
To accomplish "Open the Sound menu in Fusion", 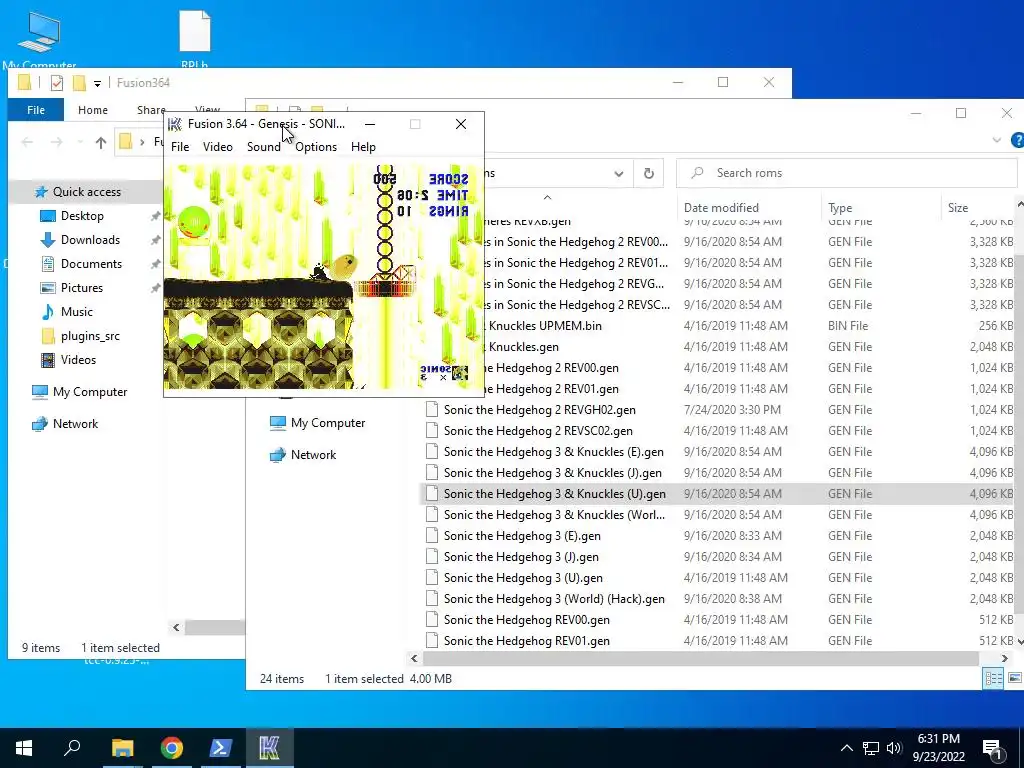I will click(263, 147).
